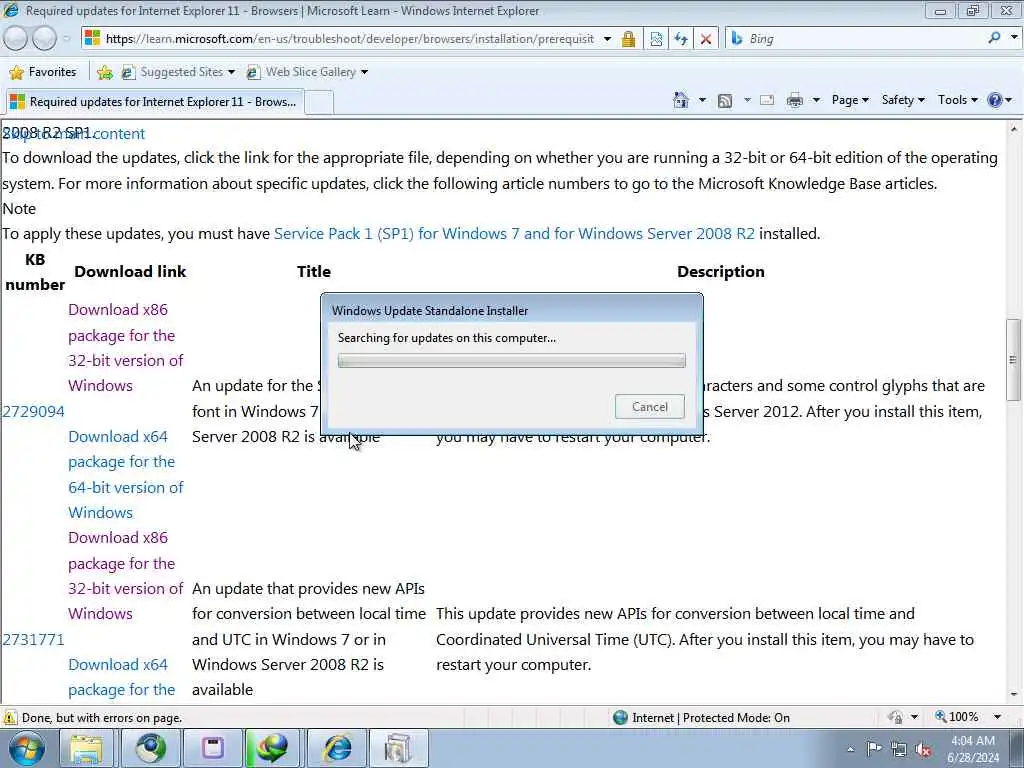This screenshot has height=768, width=1024.
Task: Click the zoom level magnifier icon
Action: [940, 716]
